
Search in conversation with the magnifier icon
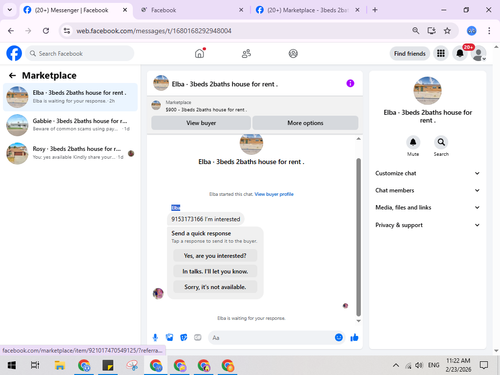[441, 142]
